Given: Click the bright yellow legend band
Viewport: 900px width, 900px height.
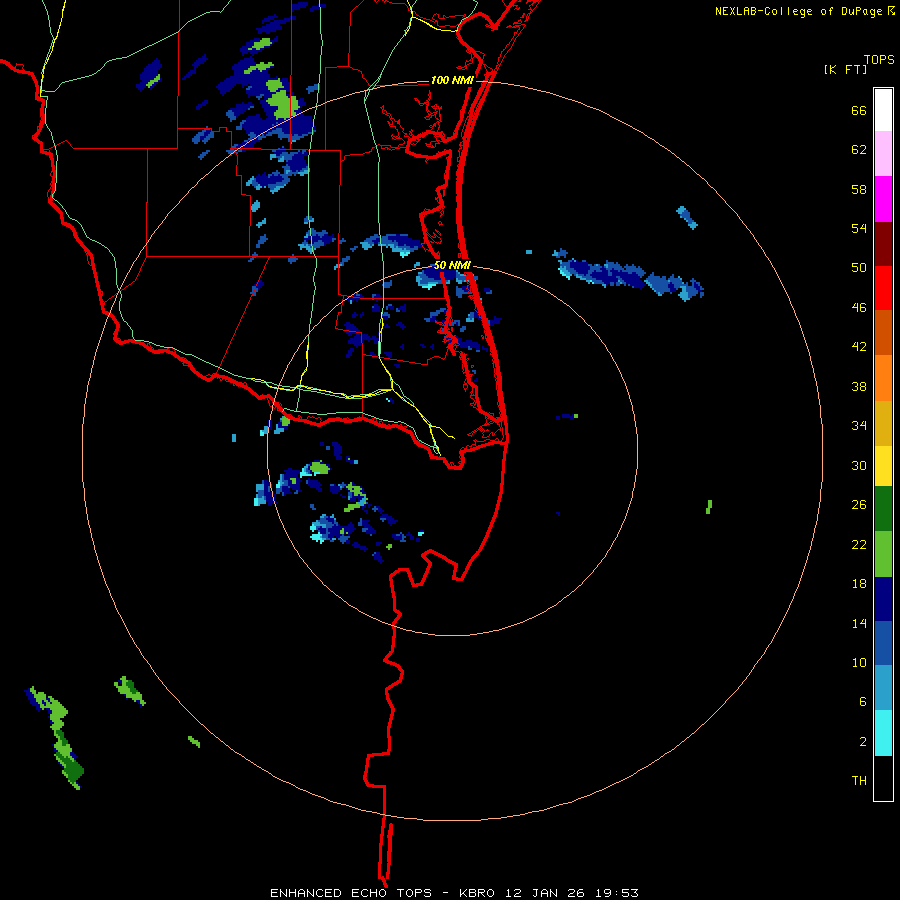Looking at the screenshot, I should [883, 466].
